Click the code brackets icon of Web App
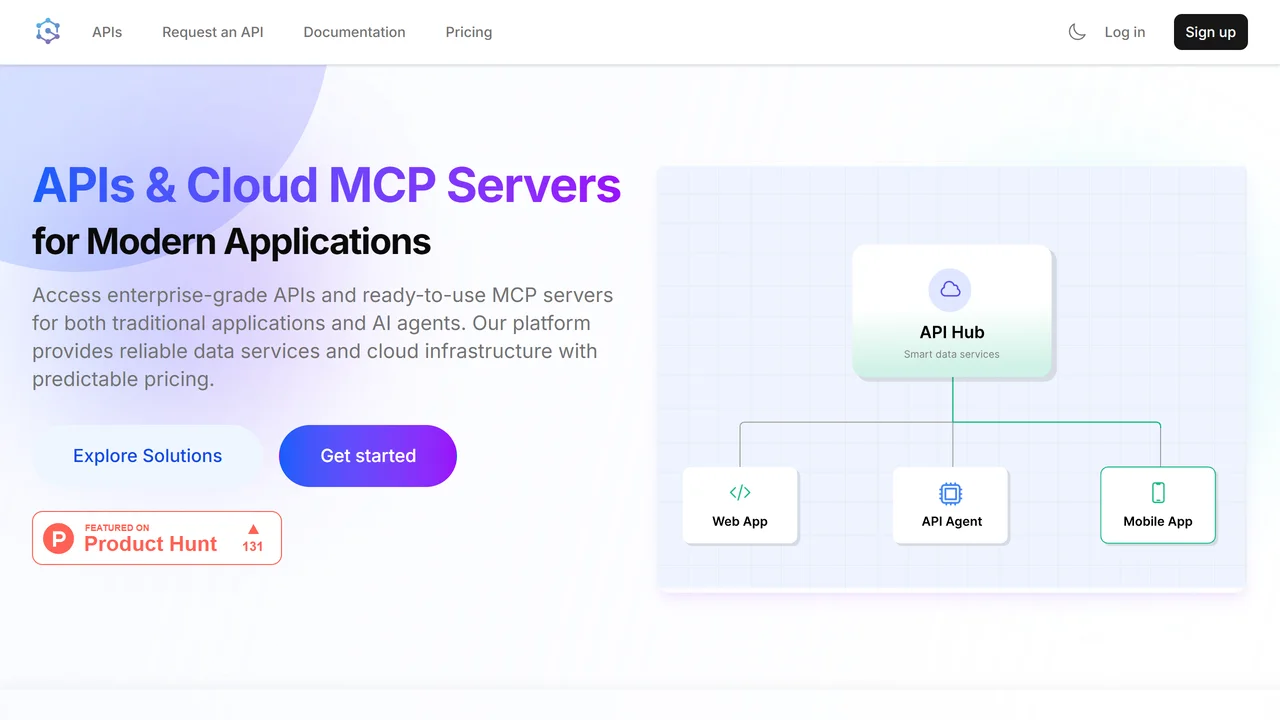This screenshot has height=720, width=1280. click(x=740, y=492)
